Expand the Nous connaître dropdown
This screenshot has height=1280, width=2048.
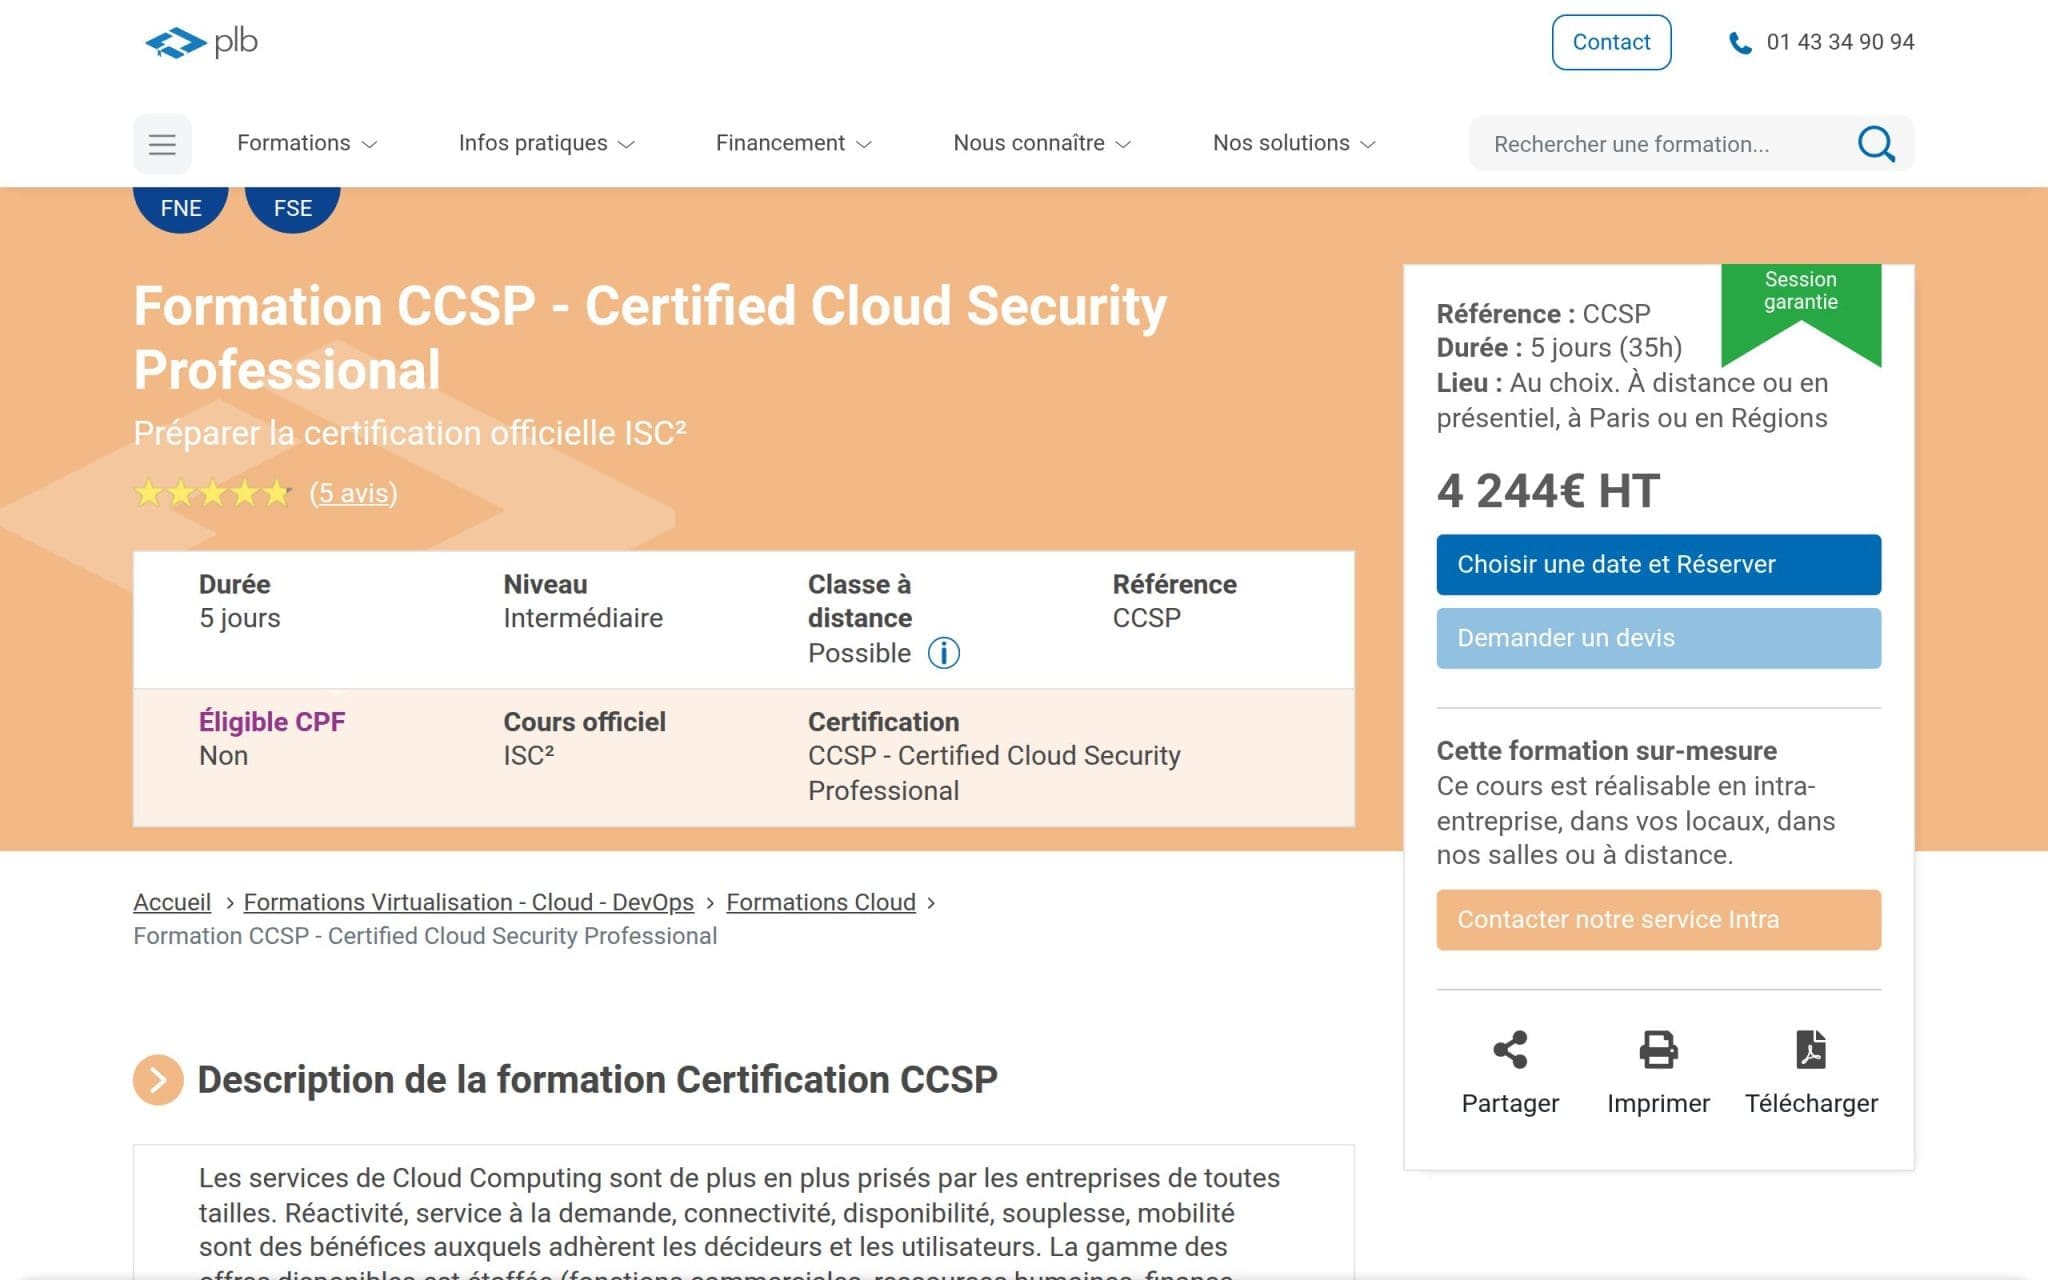[1041, 143]
